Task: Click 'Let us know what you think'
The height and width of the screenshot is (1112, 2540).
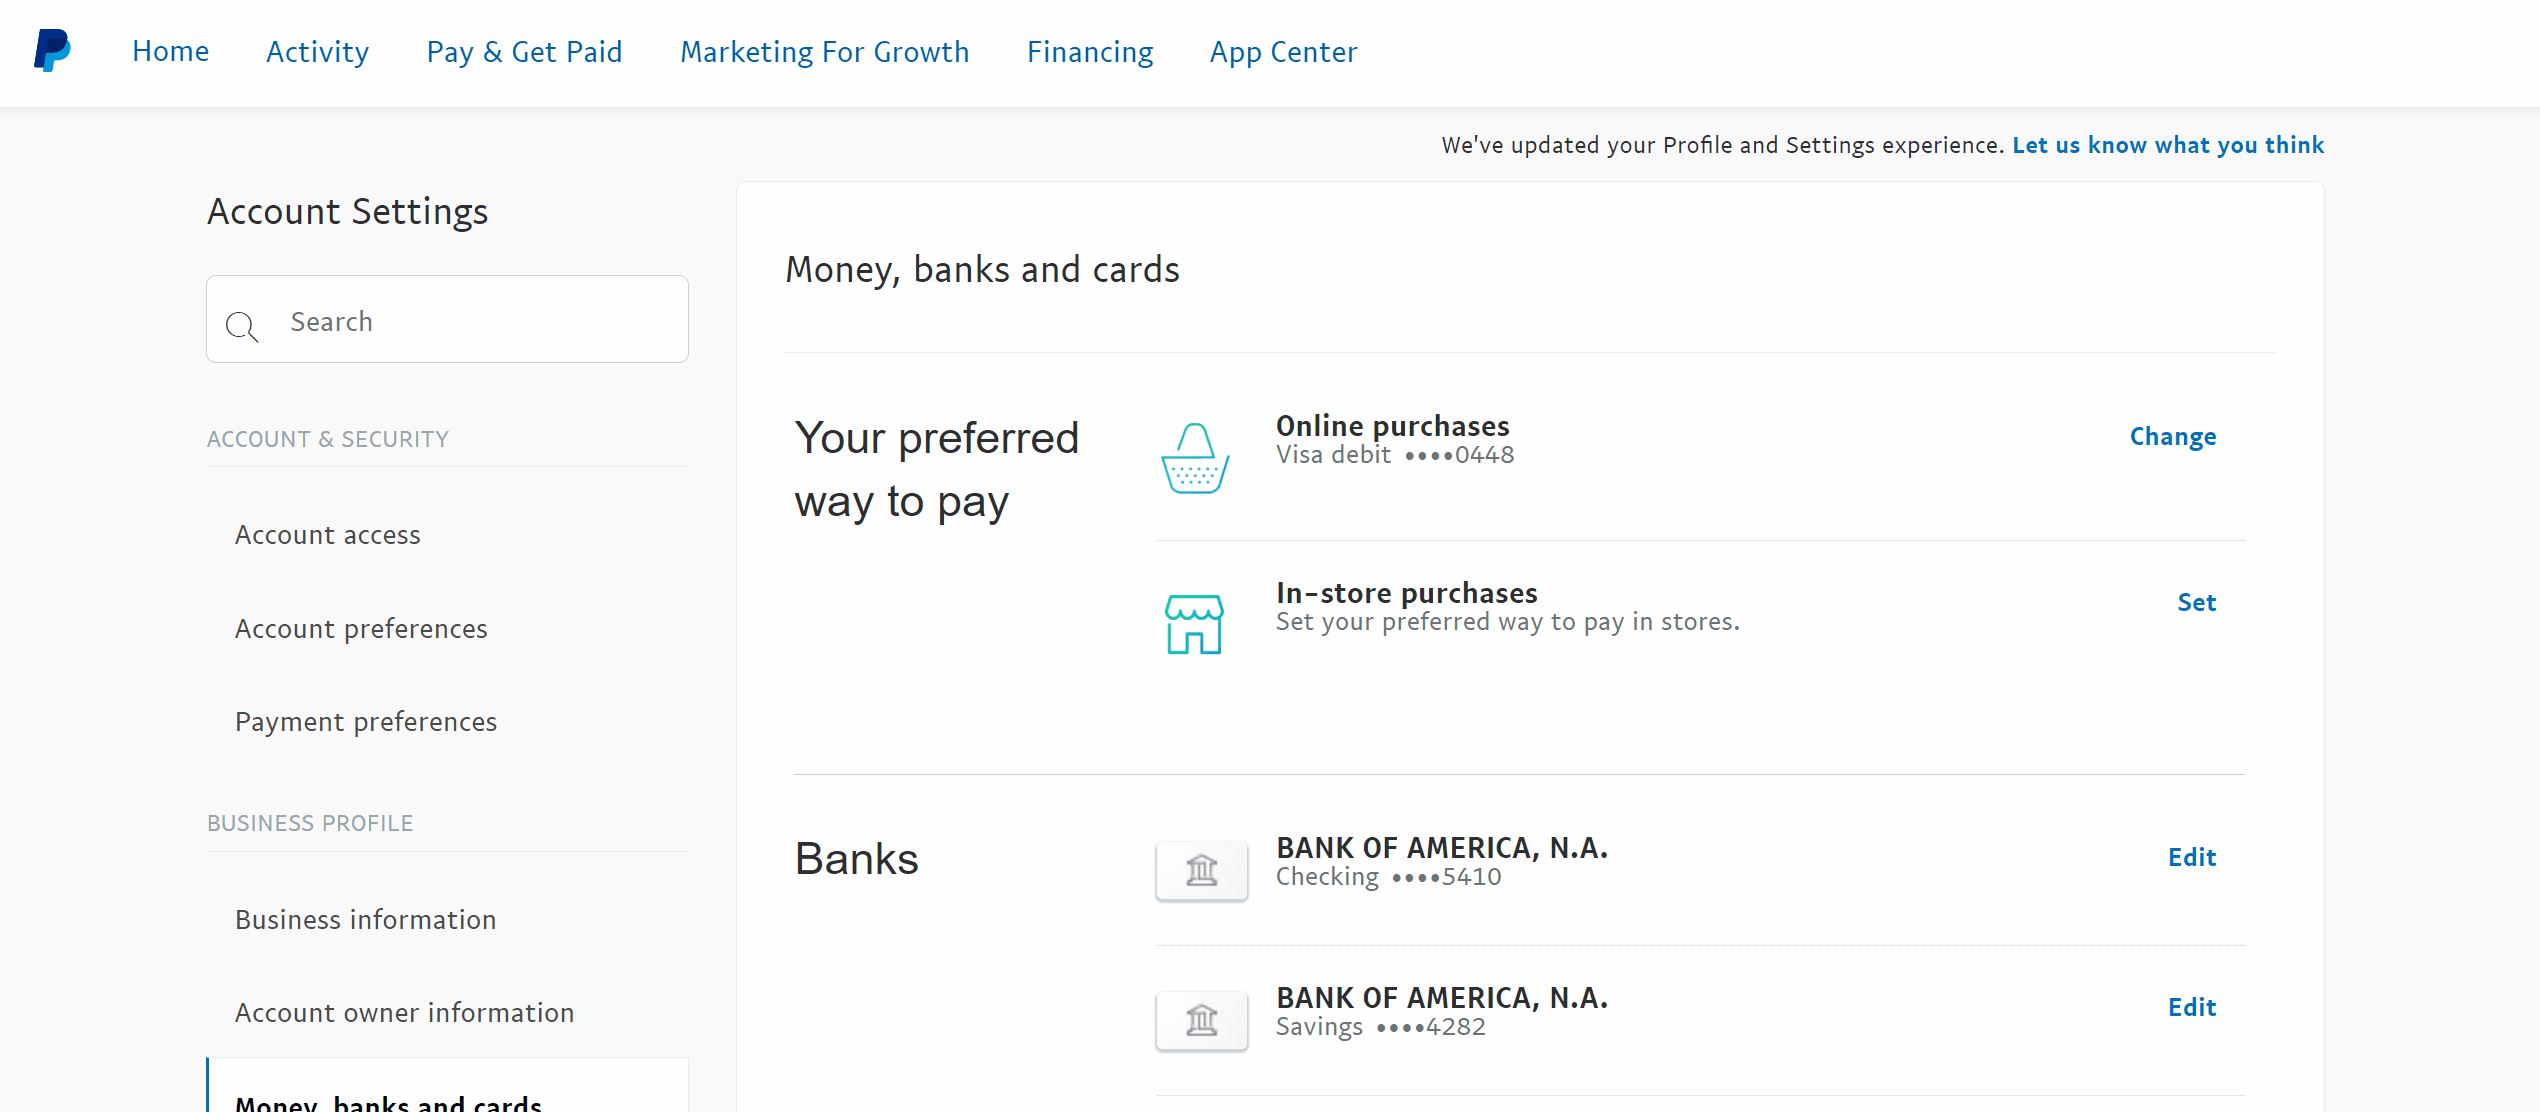Action: [x=2168, y=145]
